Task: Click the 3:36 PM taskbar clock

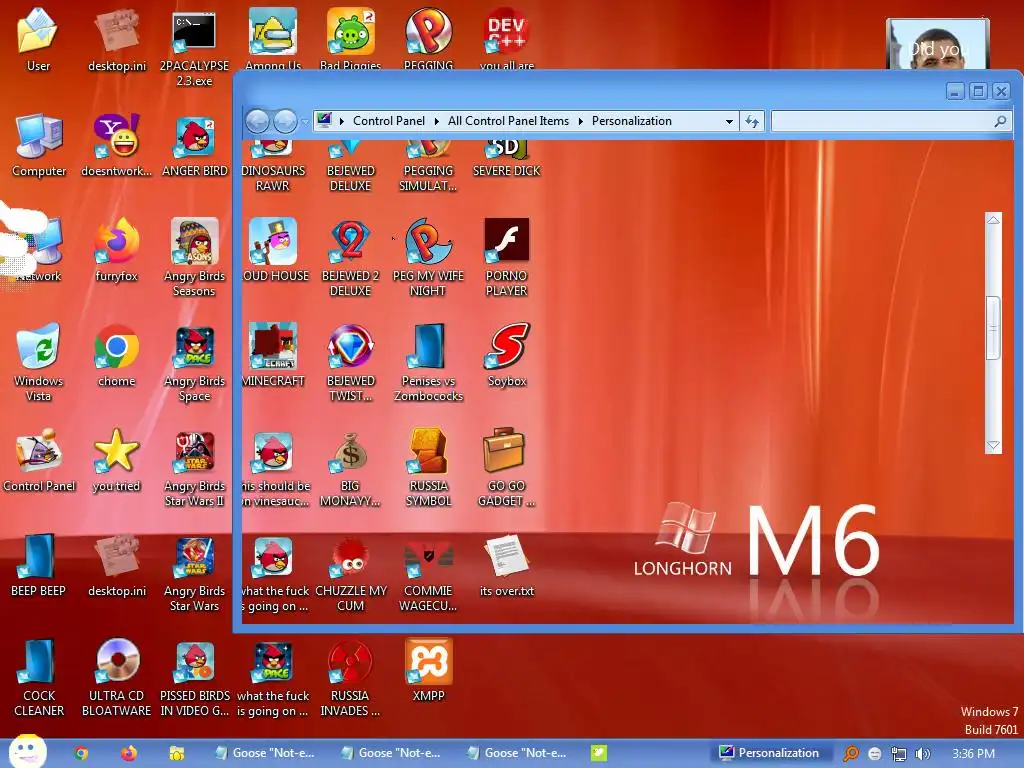Action: point(974,754)
